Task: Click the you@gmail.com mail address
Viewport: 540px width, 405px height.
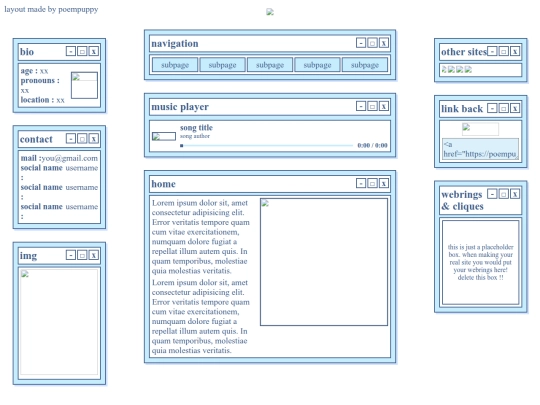Action: [70, 158]
